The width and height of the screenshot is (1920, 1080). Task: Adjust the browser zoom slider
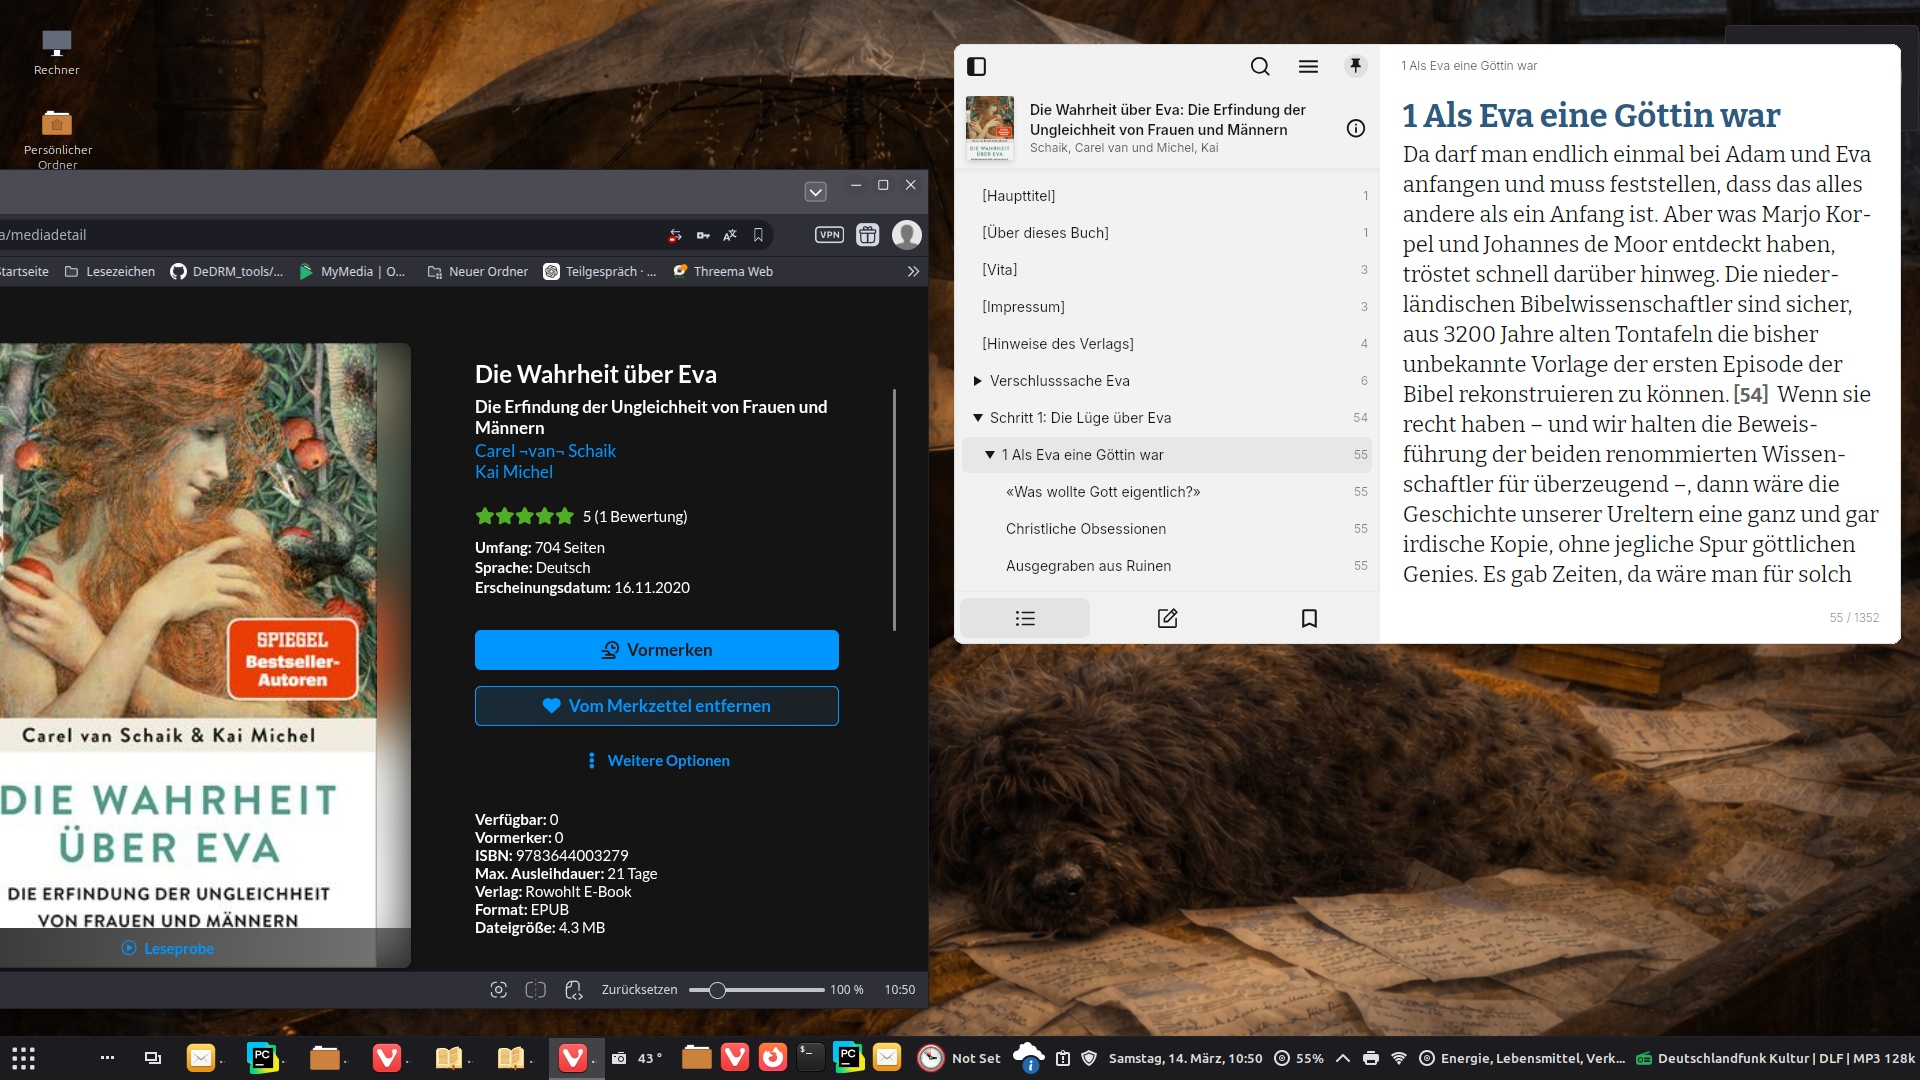[x=717, y=990]
